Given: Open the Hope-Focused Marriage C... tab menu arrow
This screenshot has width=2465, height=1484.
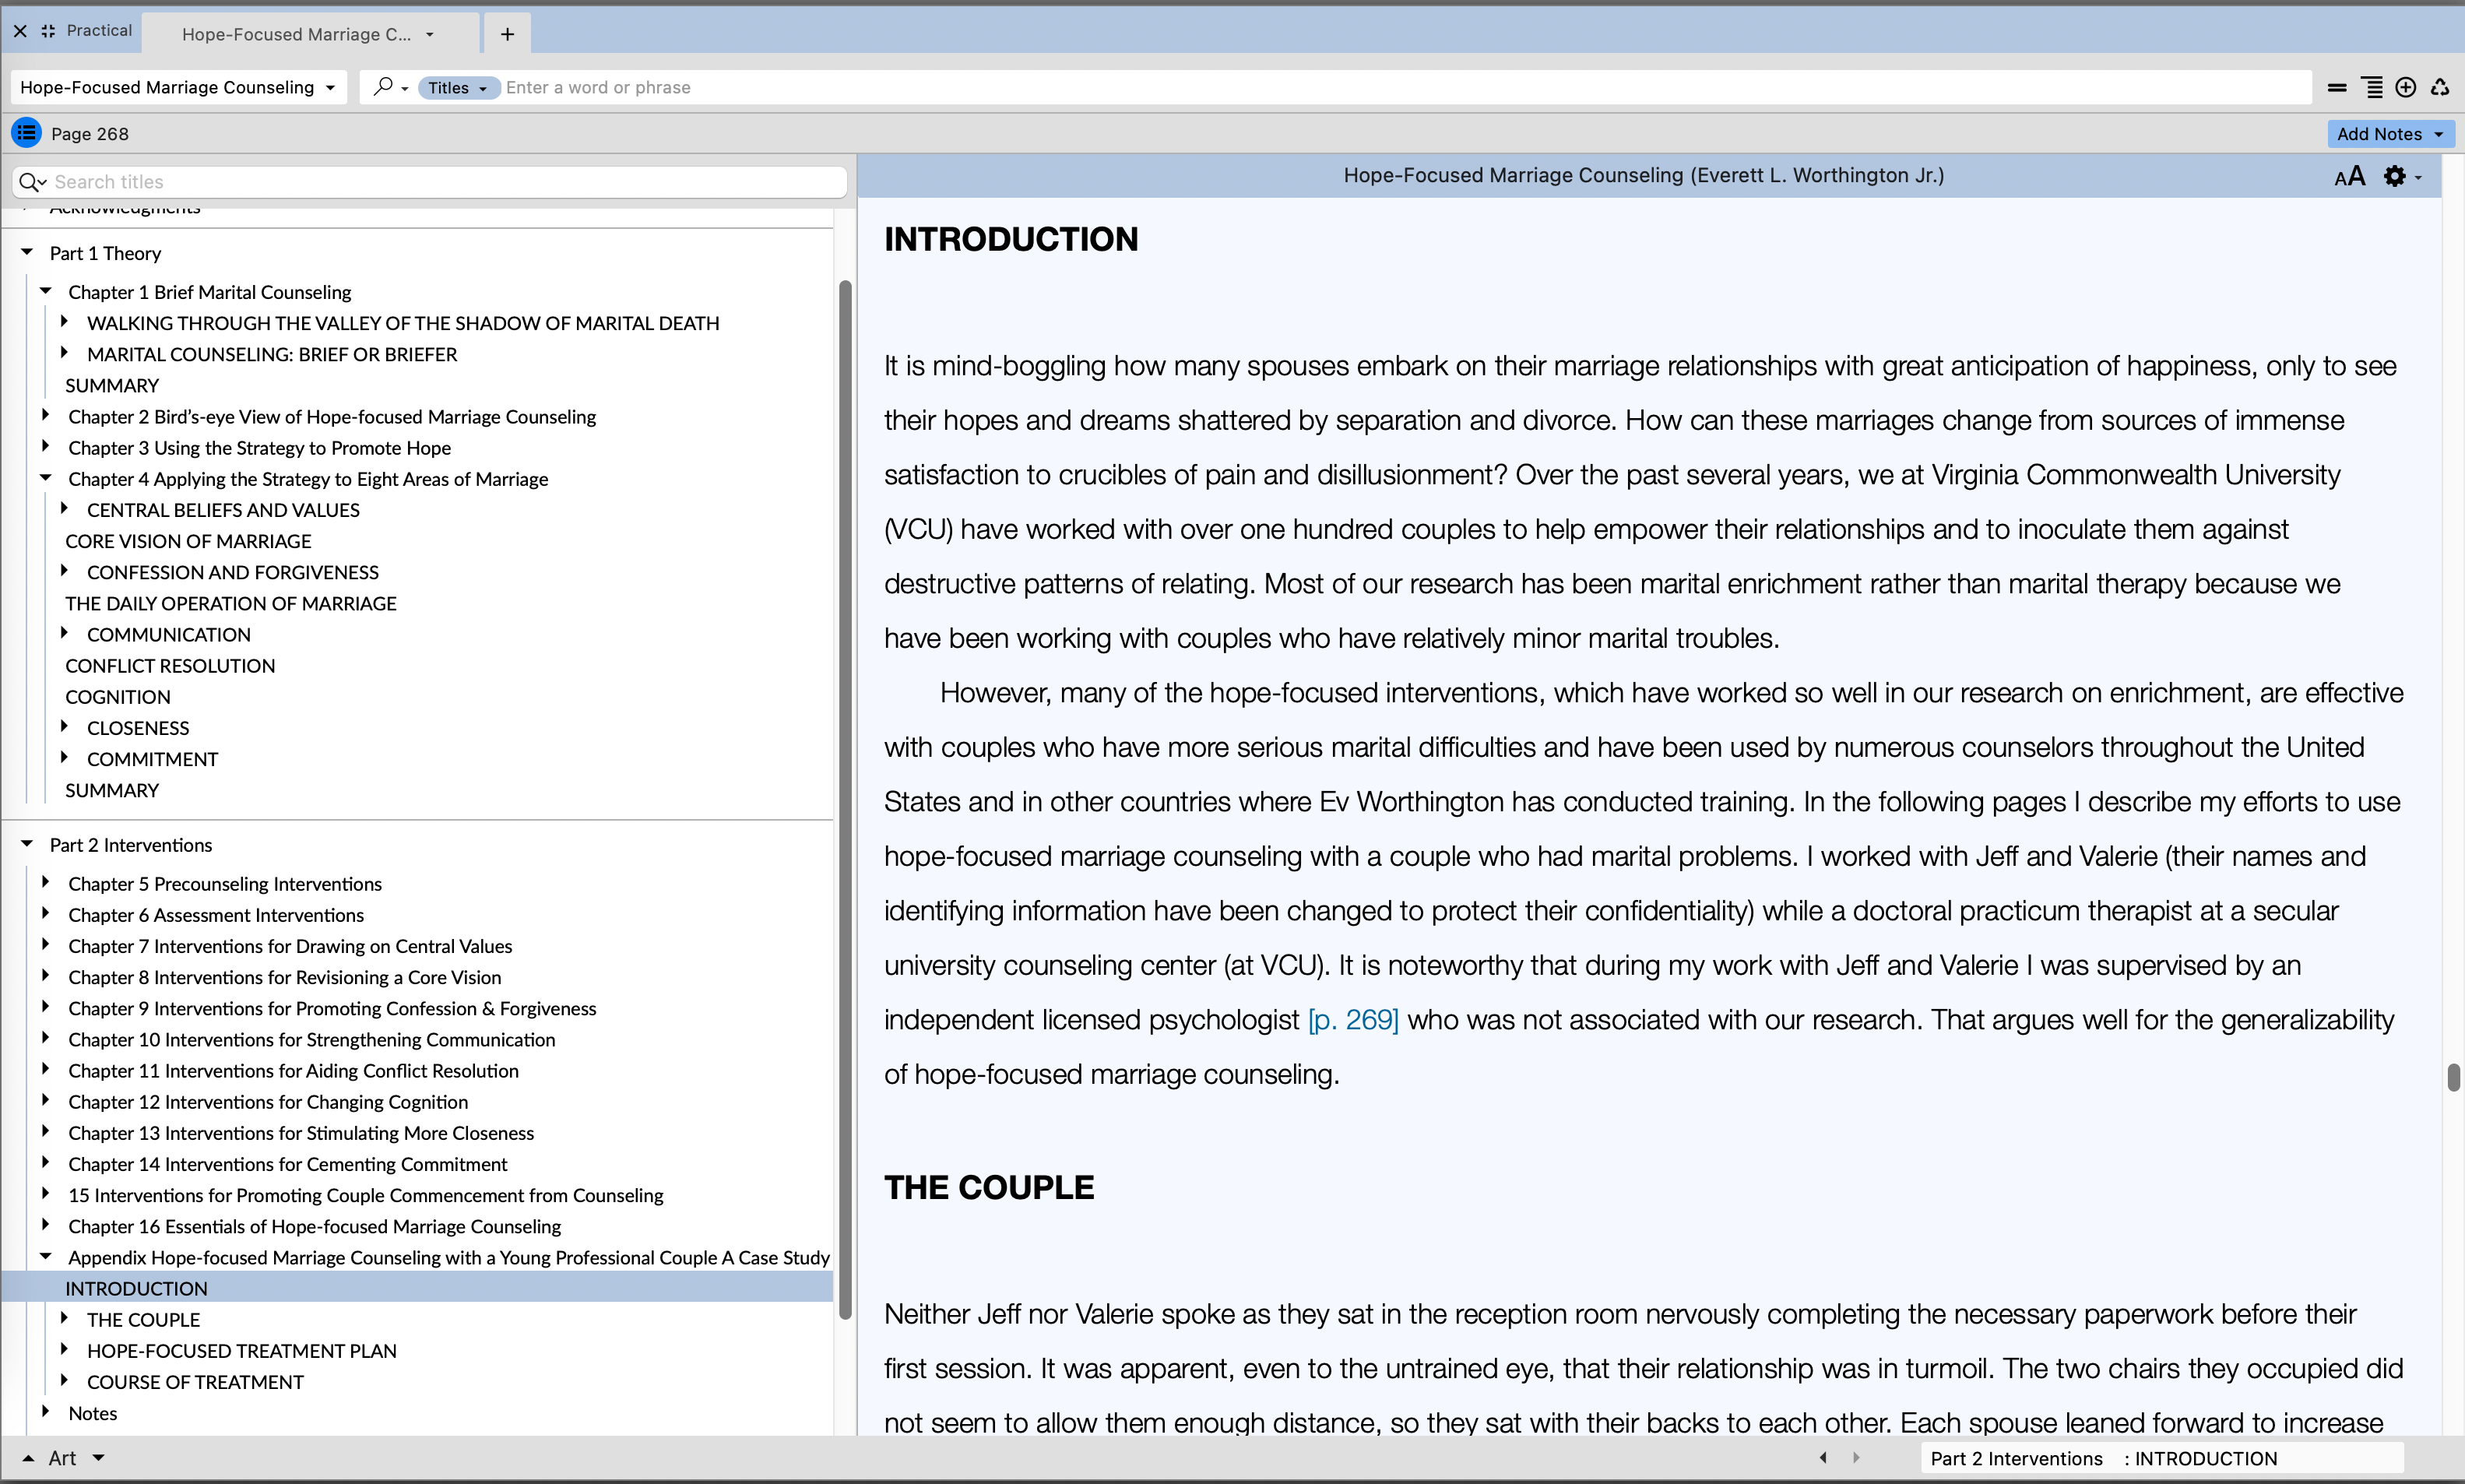Looking at the screenshot, I should pos(430,34).
